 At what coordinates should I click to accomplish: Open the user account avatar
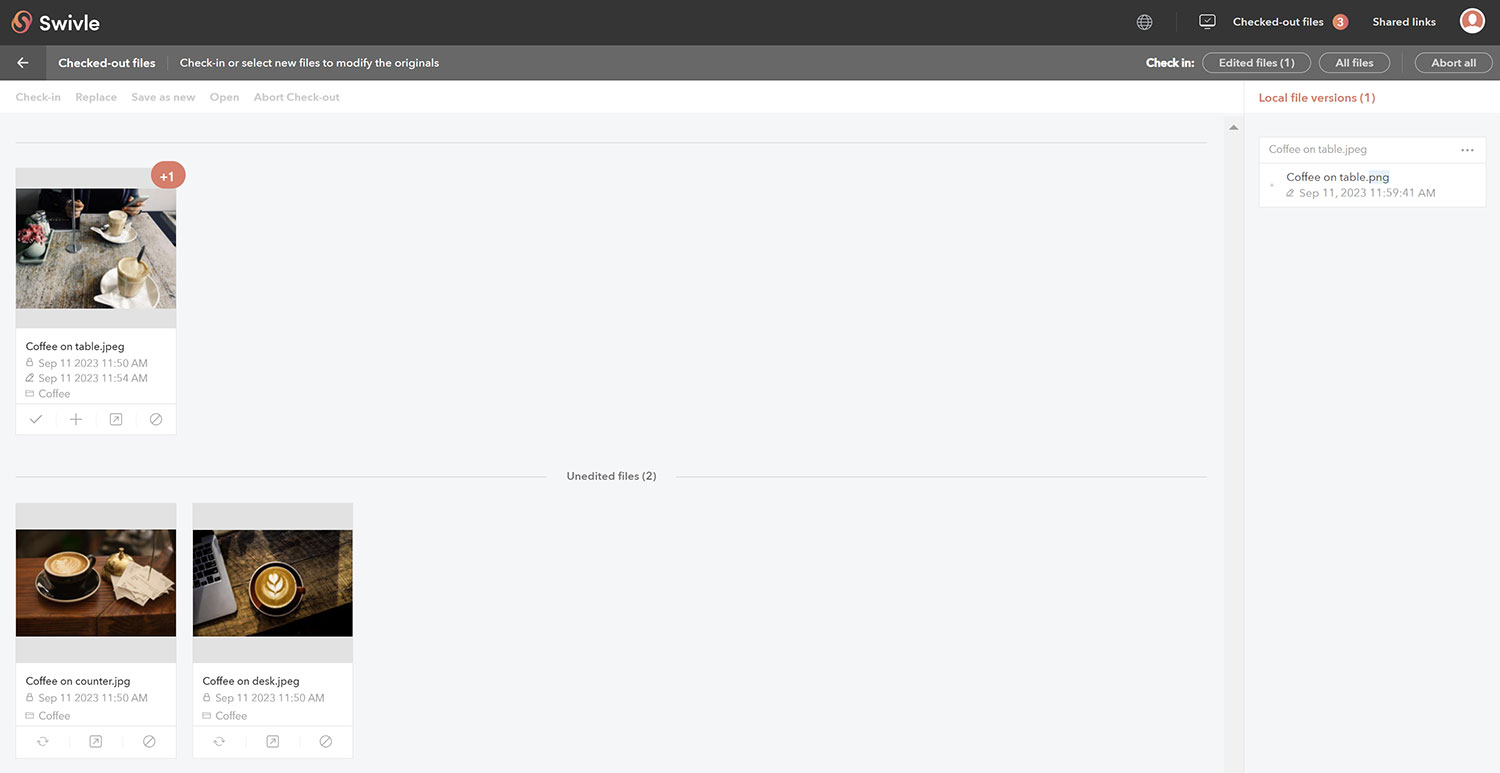[x=1472, y=20]
